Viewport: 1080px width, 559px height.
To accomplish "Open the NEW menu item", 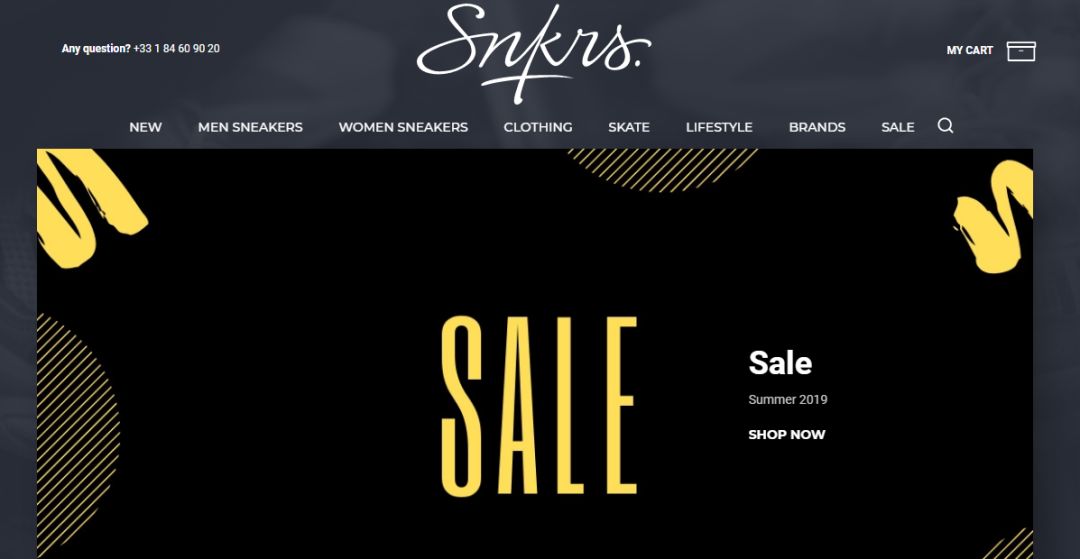I will point(145,127).
